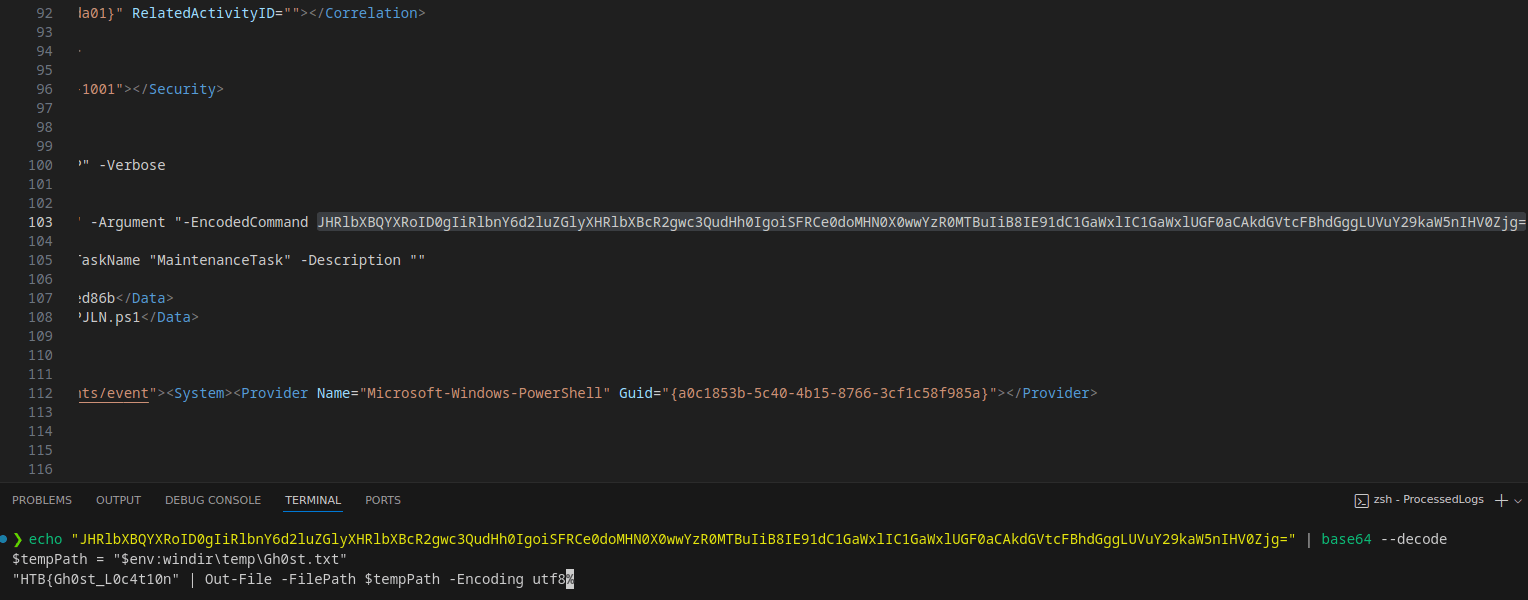Image resolution: width=1528 pixels, height=600 pixels.
Task: Click the blue command decoration dot
Action: [x=4, y=539]
